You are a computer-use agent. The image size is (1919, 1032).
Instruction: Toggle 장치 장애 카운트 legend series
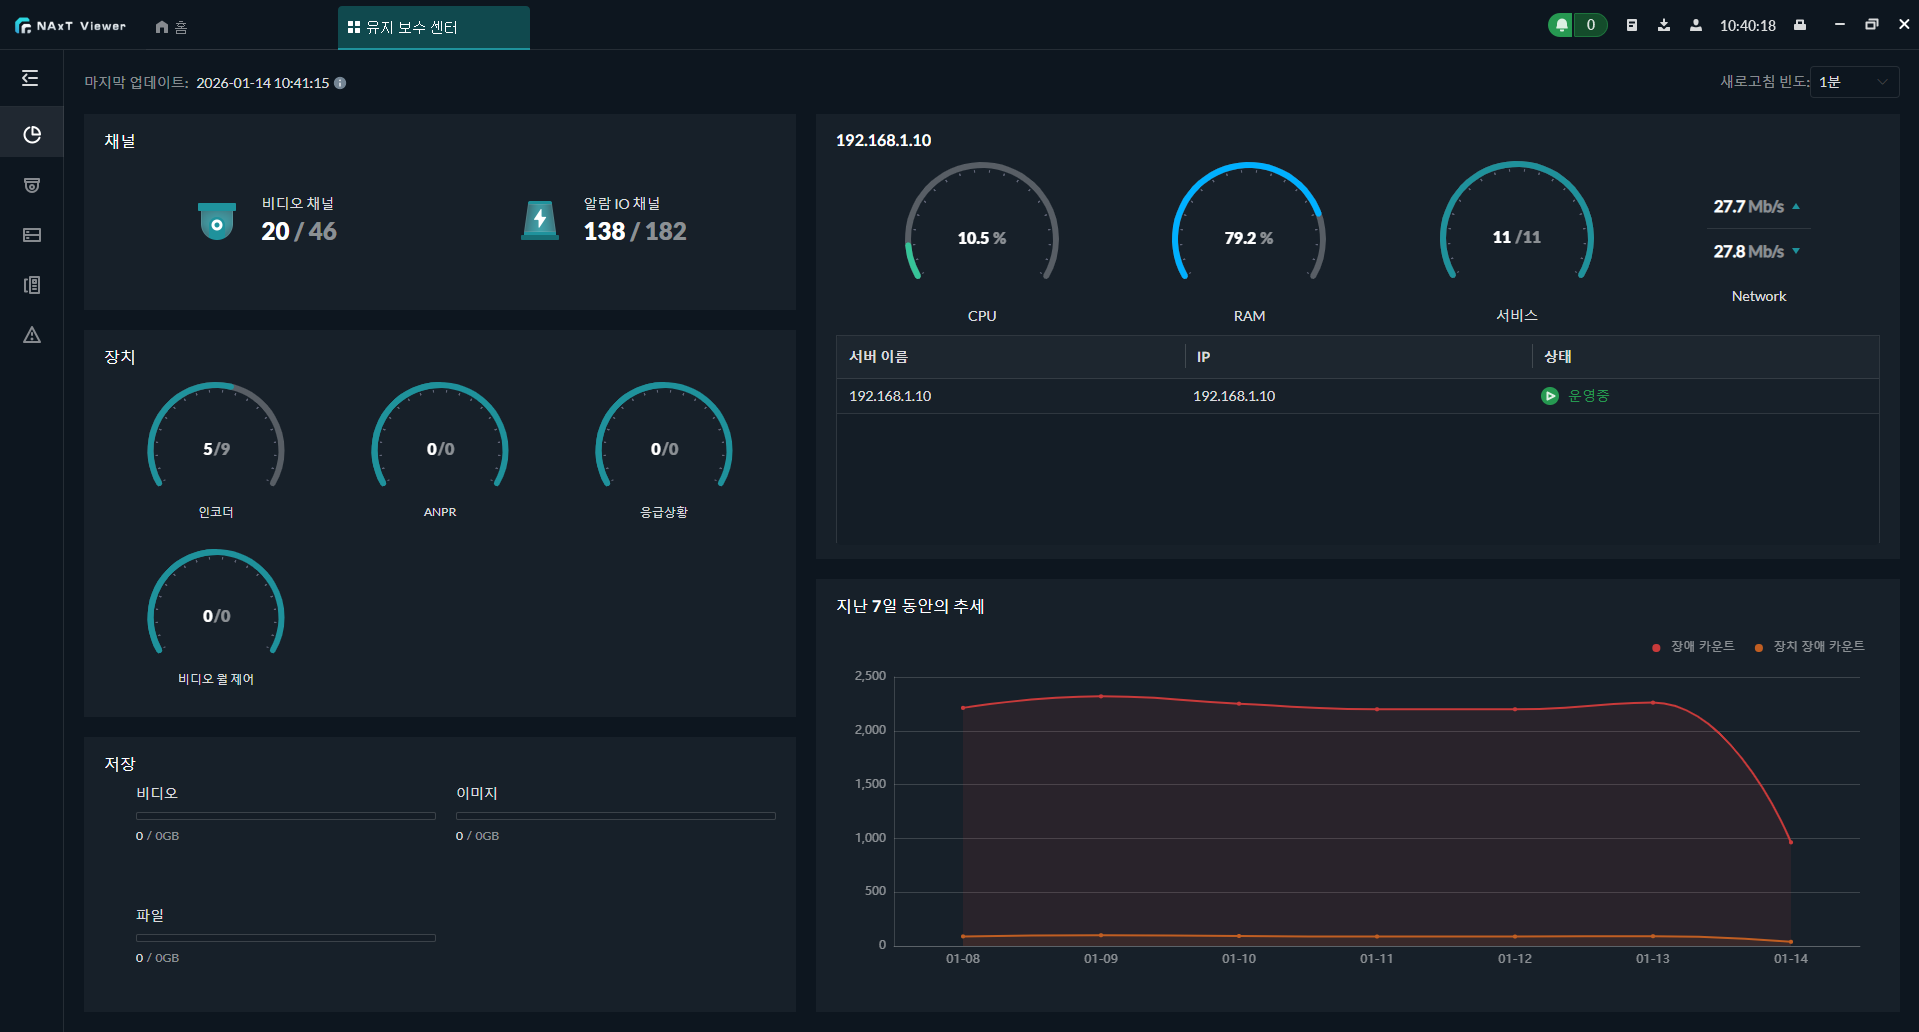tap(1810, 647)
